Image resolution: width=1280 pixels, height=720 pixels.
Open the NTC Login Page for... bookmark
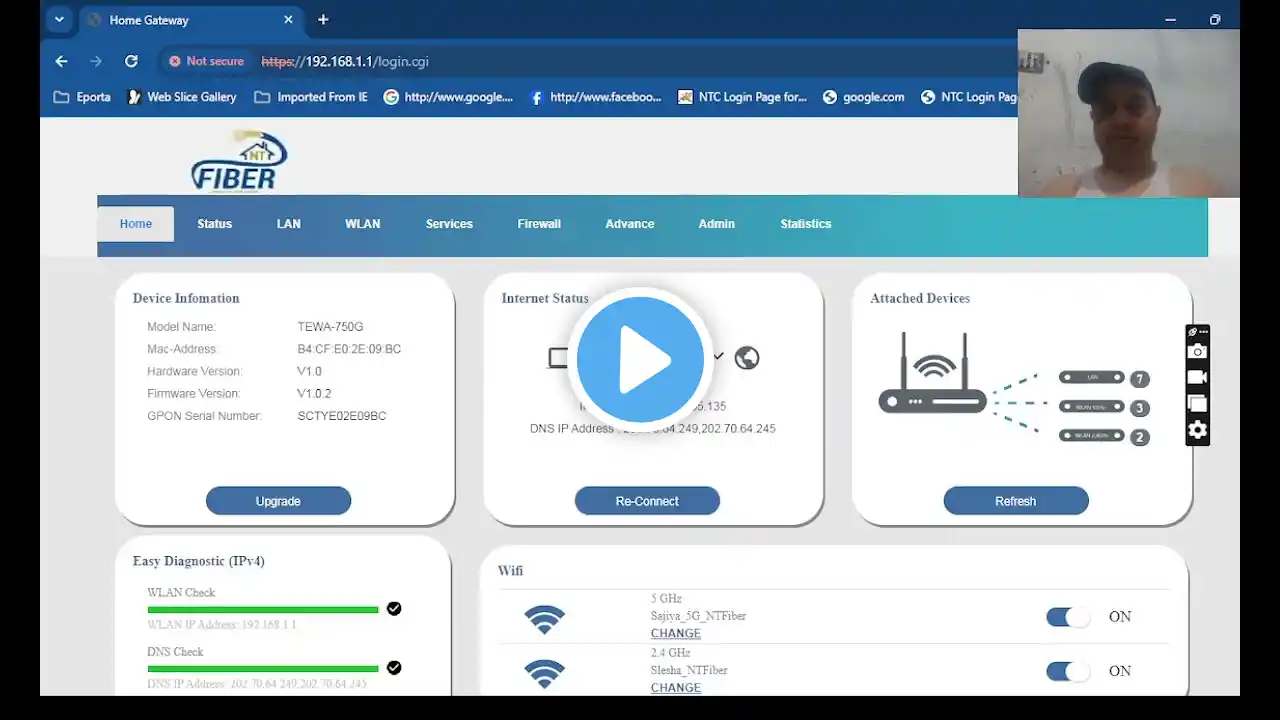(x=742, y=97)
